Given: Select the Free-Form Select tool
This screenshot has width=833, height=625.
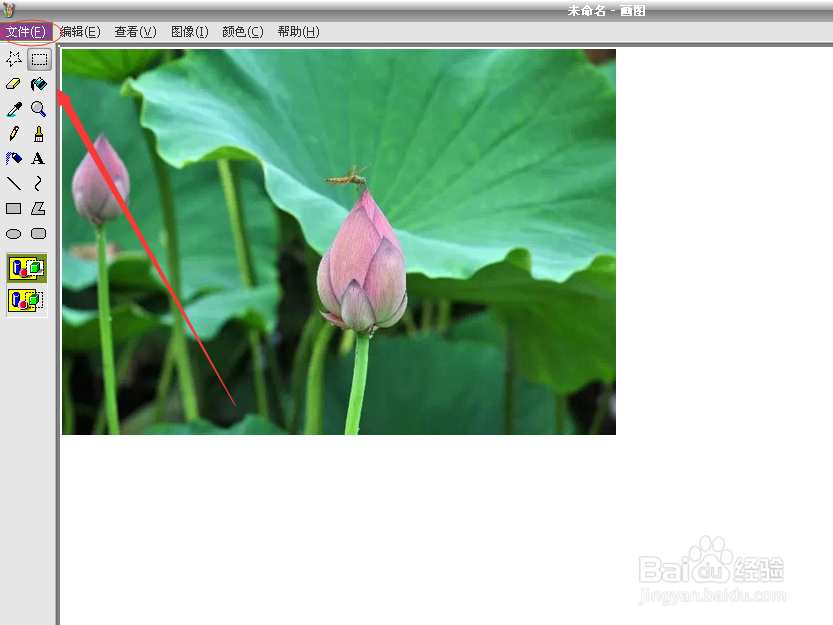Looking at the screenshot, I should coord(14,59).
